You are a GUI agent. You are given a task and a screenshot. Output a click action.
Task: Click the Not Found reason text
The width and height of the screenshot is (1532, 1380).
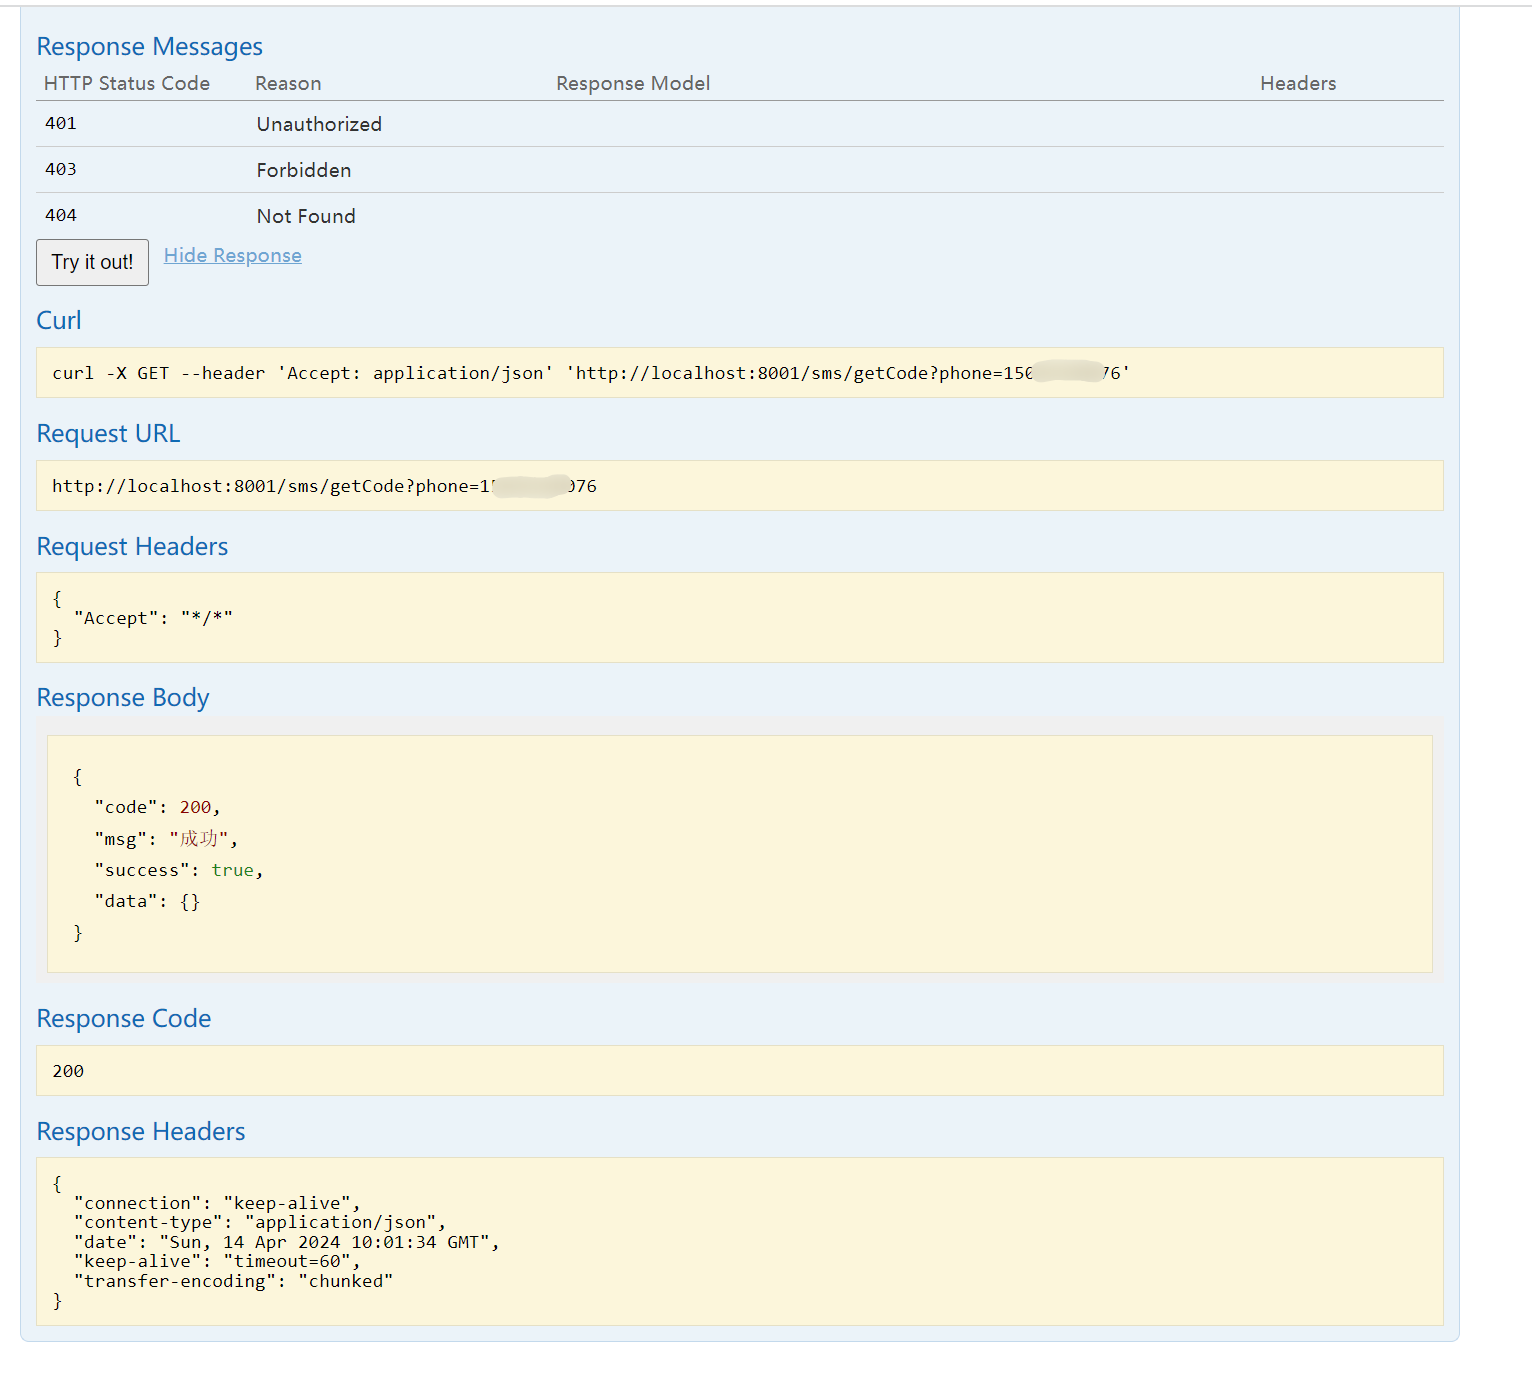[x=306, y=216]
